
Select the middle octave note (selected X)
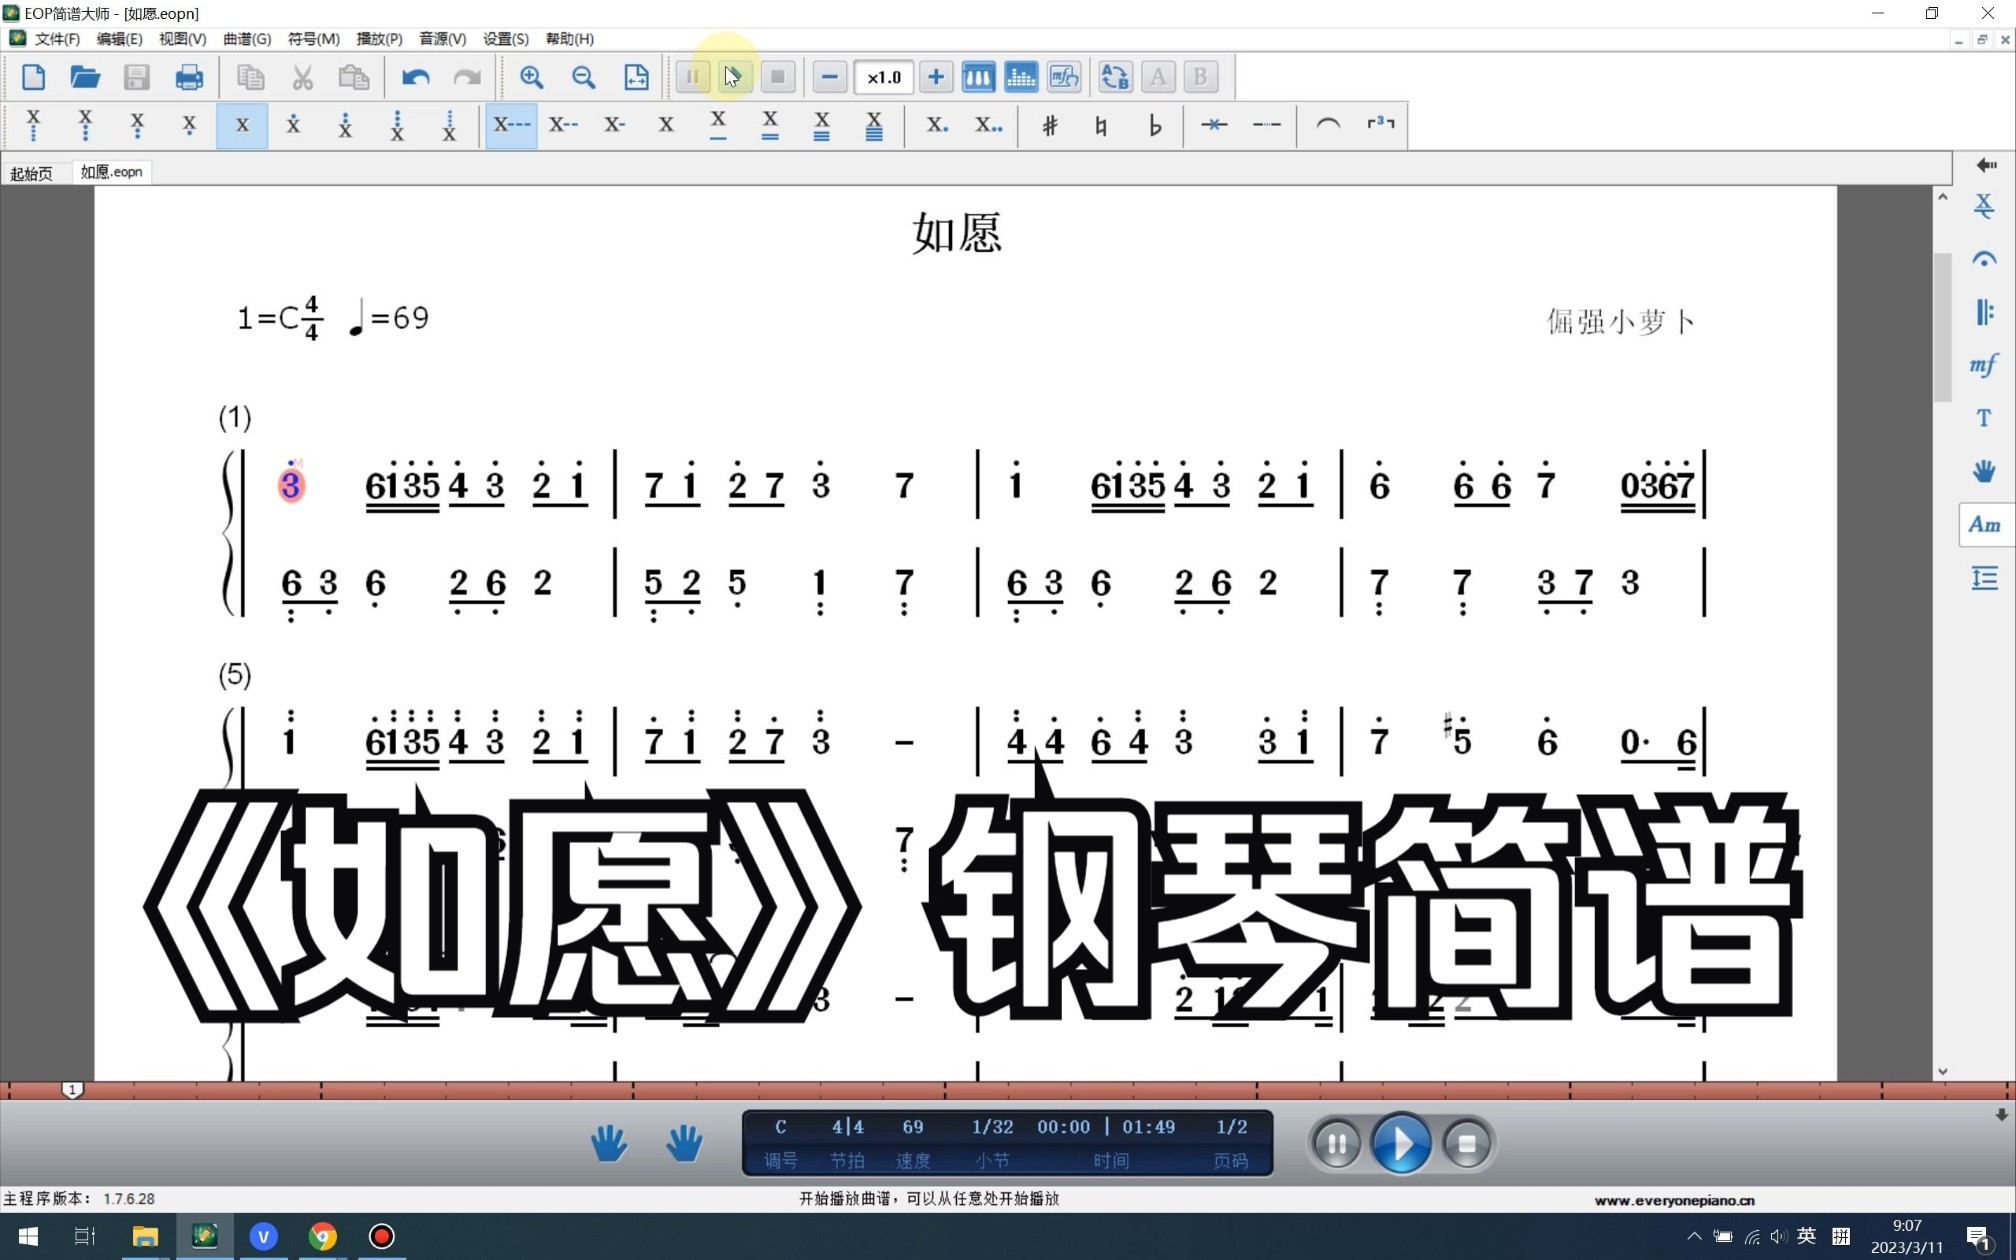click(x=242, y=126)
